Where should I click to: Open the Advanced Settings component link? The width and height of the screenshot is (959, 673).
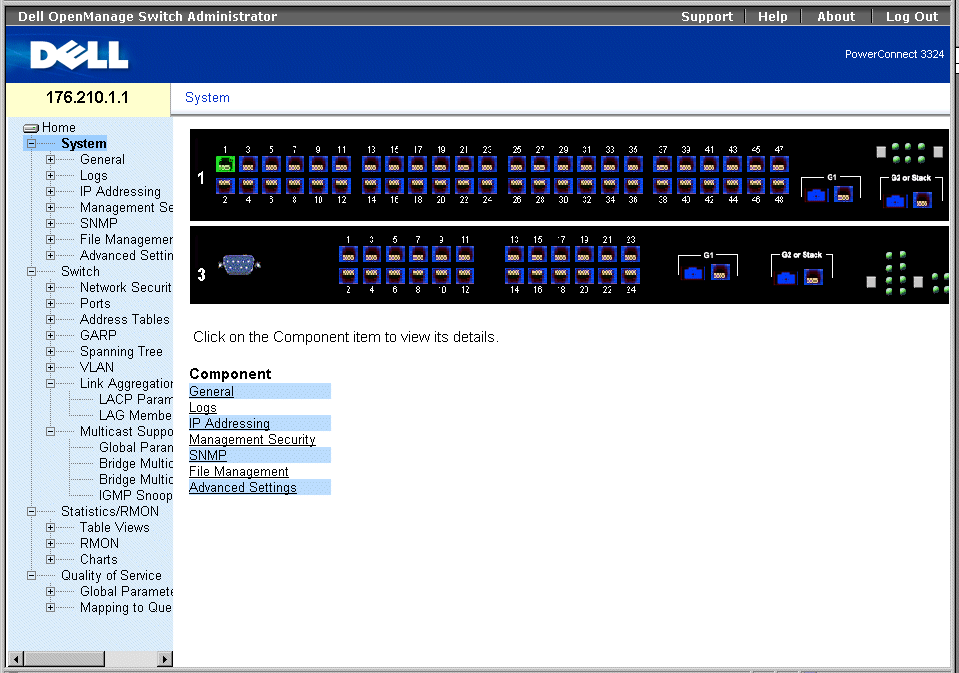click(243, 488)
